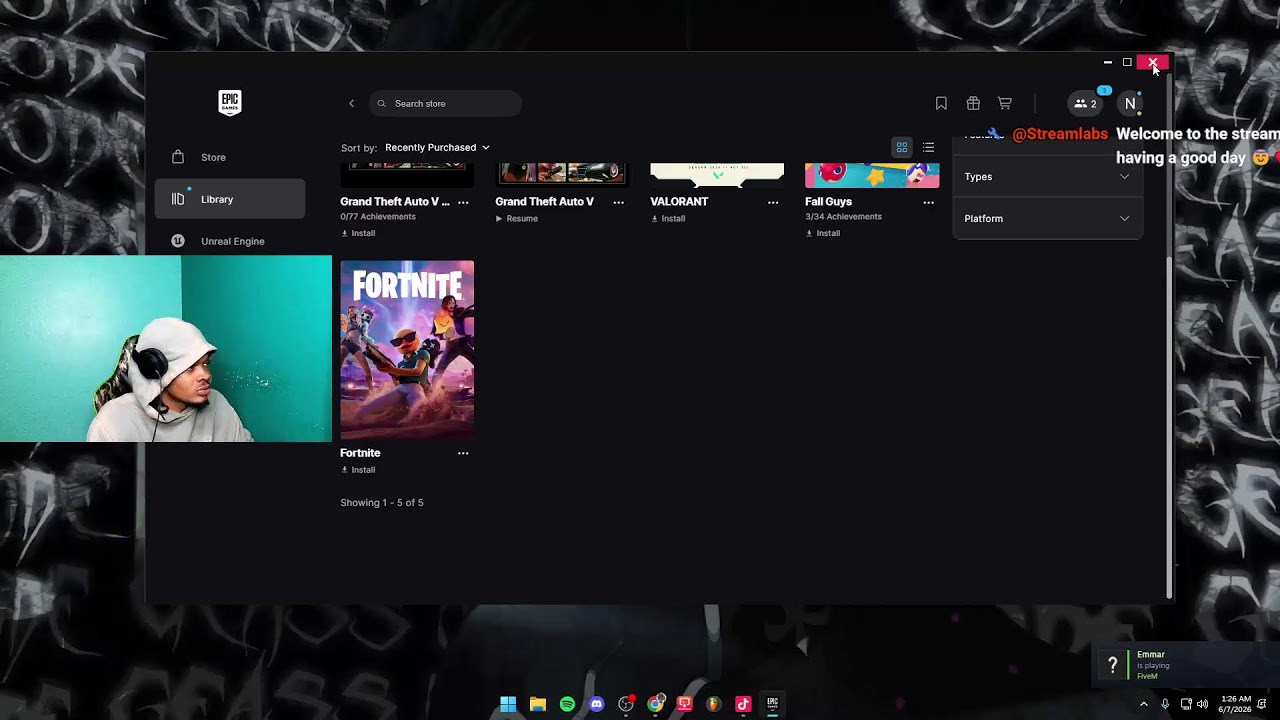Open the gift box icon

tap(973, 103)
